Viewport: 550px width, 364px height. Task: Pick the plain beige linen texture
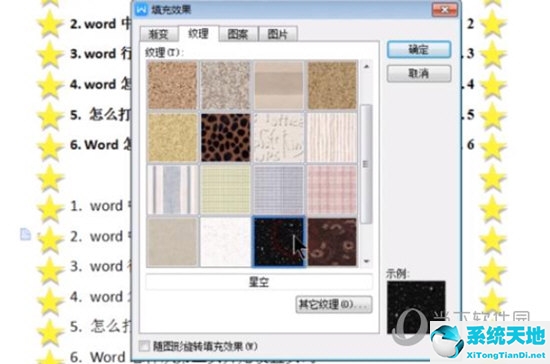tap(172, 242)
